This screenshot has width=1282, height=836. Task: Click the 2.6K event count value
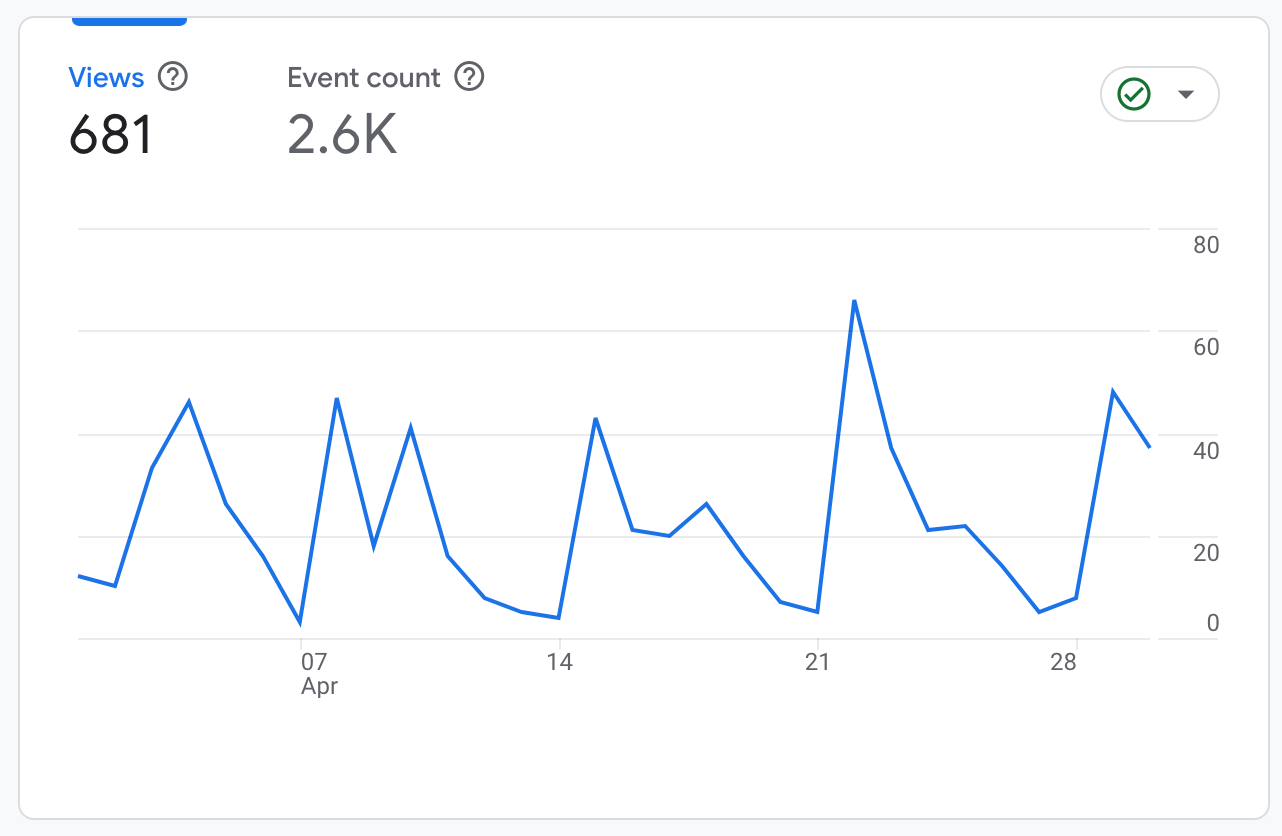[x=343, y=135]
